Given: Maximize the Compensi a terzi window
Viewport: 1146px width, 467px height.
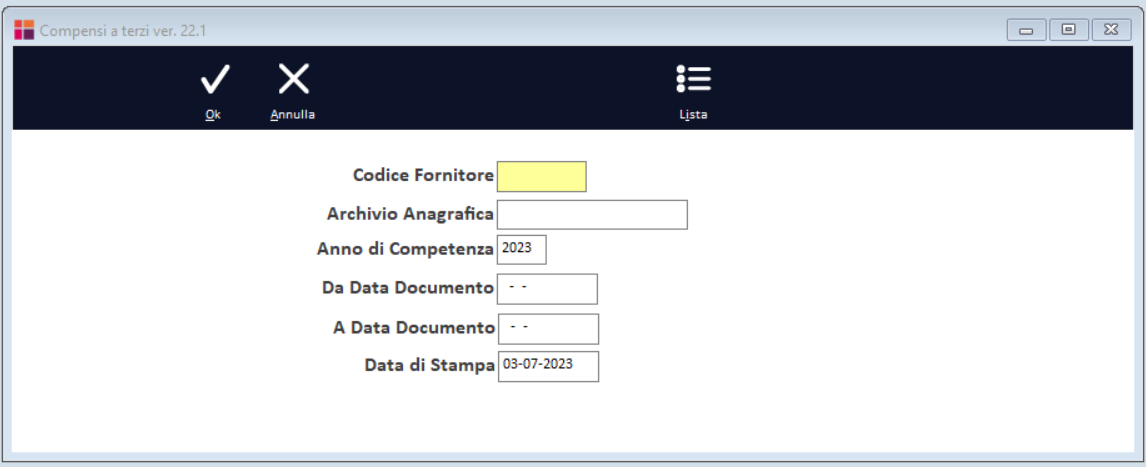Looking at the screenshot, I should coord(1069,30).
